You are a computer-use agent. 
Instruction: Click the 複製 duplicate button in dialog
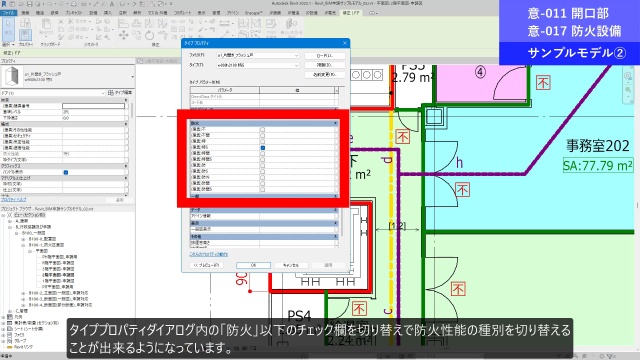tap(325, 65)
